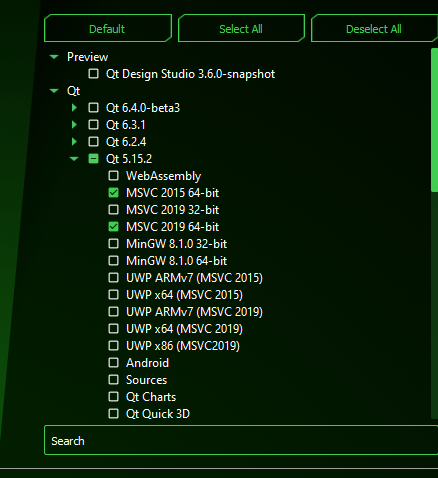Select the Qt Quick 3D row label
Image resolution: width=438 pixels, height=478 pixels.
(158, 414)
